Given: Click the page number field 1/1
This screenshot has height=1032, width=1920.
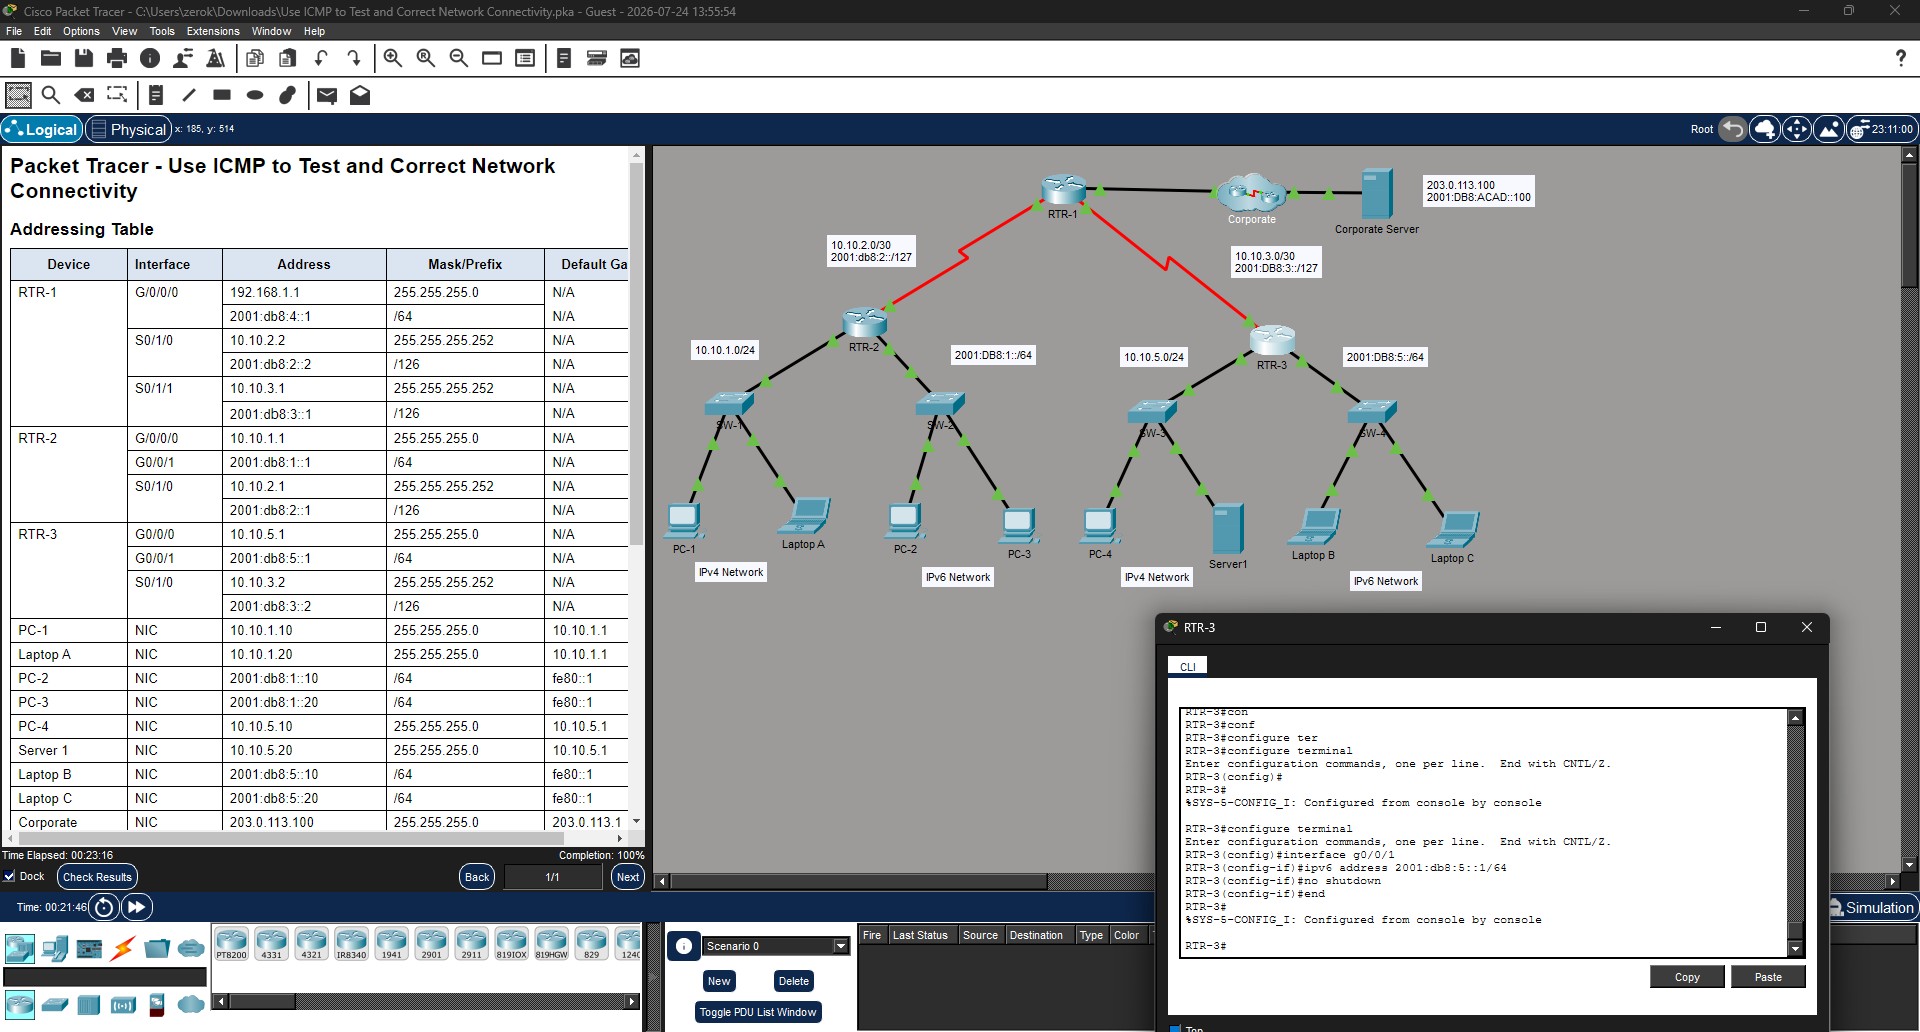Looking at the screenshot, I should tap(552, 877).
